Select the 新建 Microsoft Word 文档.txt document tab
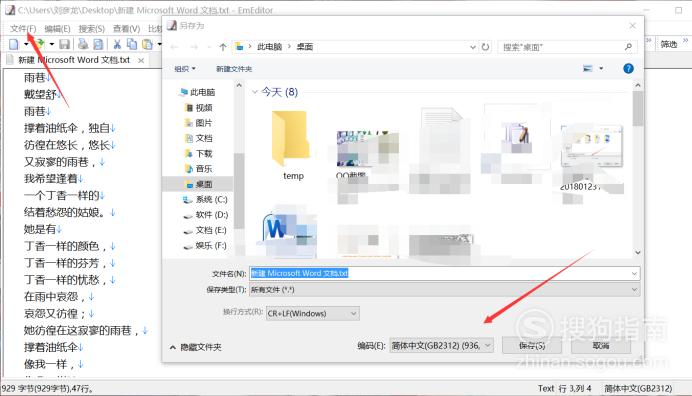The image size is (692, 396). (x=74, y=60)
